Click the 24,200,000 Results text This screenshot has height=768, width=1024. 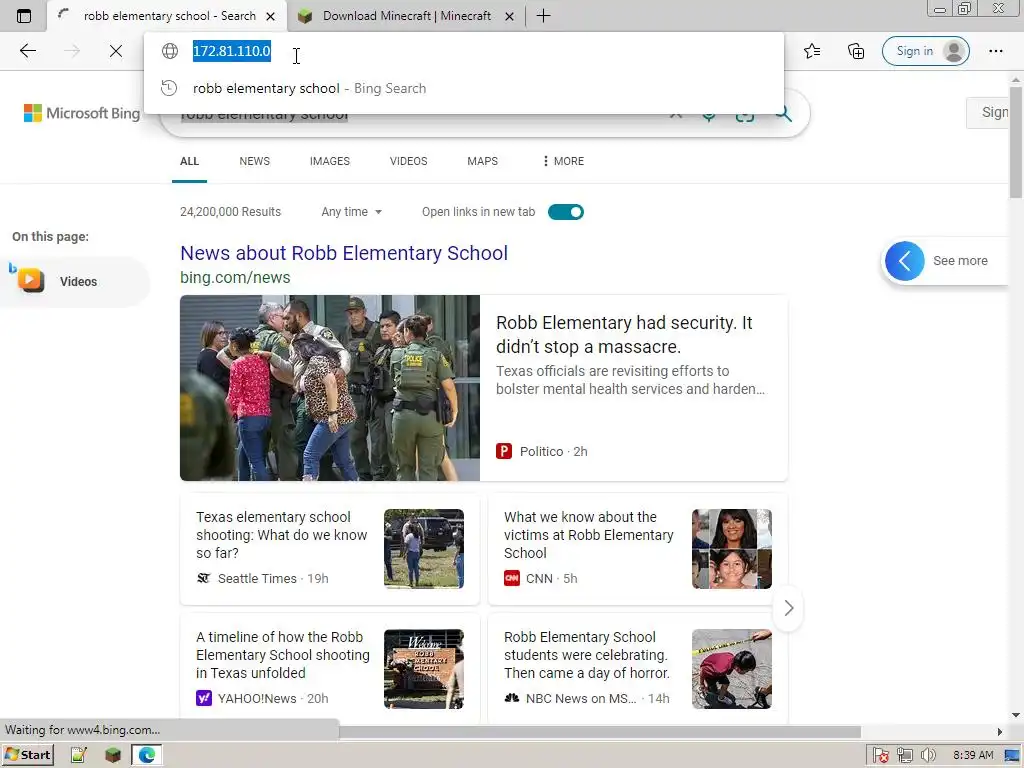tap(231, 212)
